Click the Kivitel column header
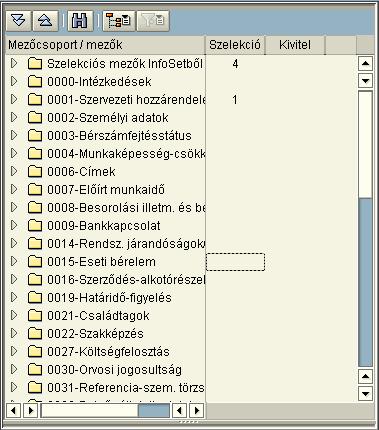Viewport: 379px width, 430px height. (x=295, y=45)
